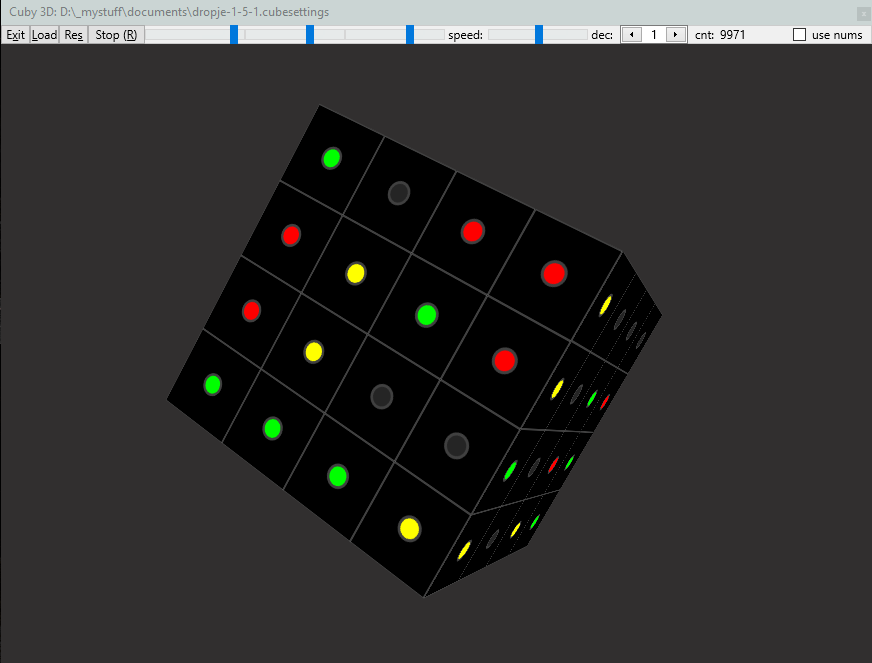Viewport: 872px width, 663px height.
Task: Click the green dot in the bottom row's third cell
Action: click(338, 476)
